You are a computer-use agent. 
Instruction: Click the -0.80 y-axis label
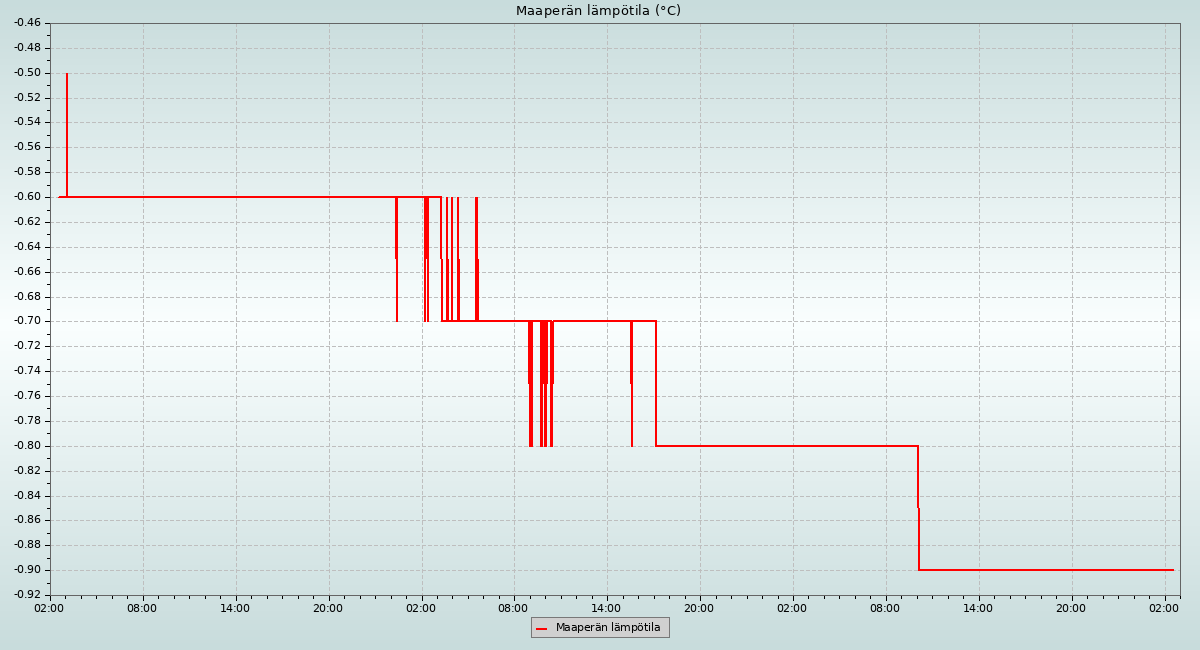point(27,446)
